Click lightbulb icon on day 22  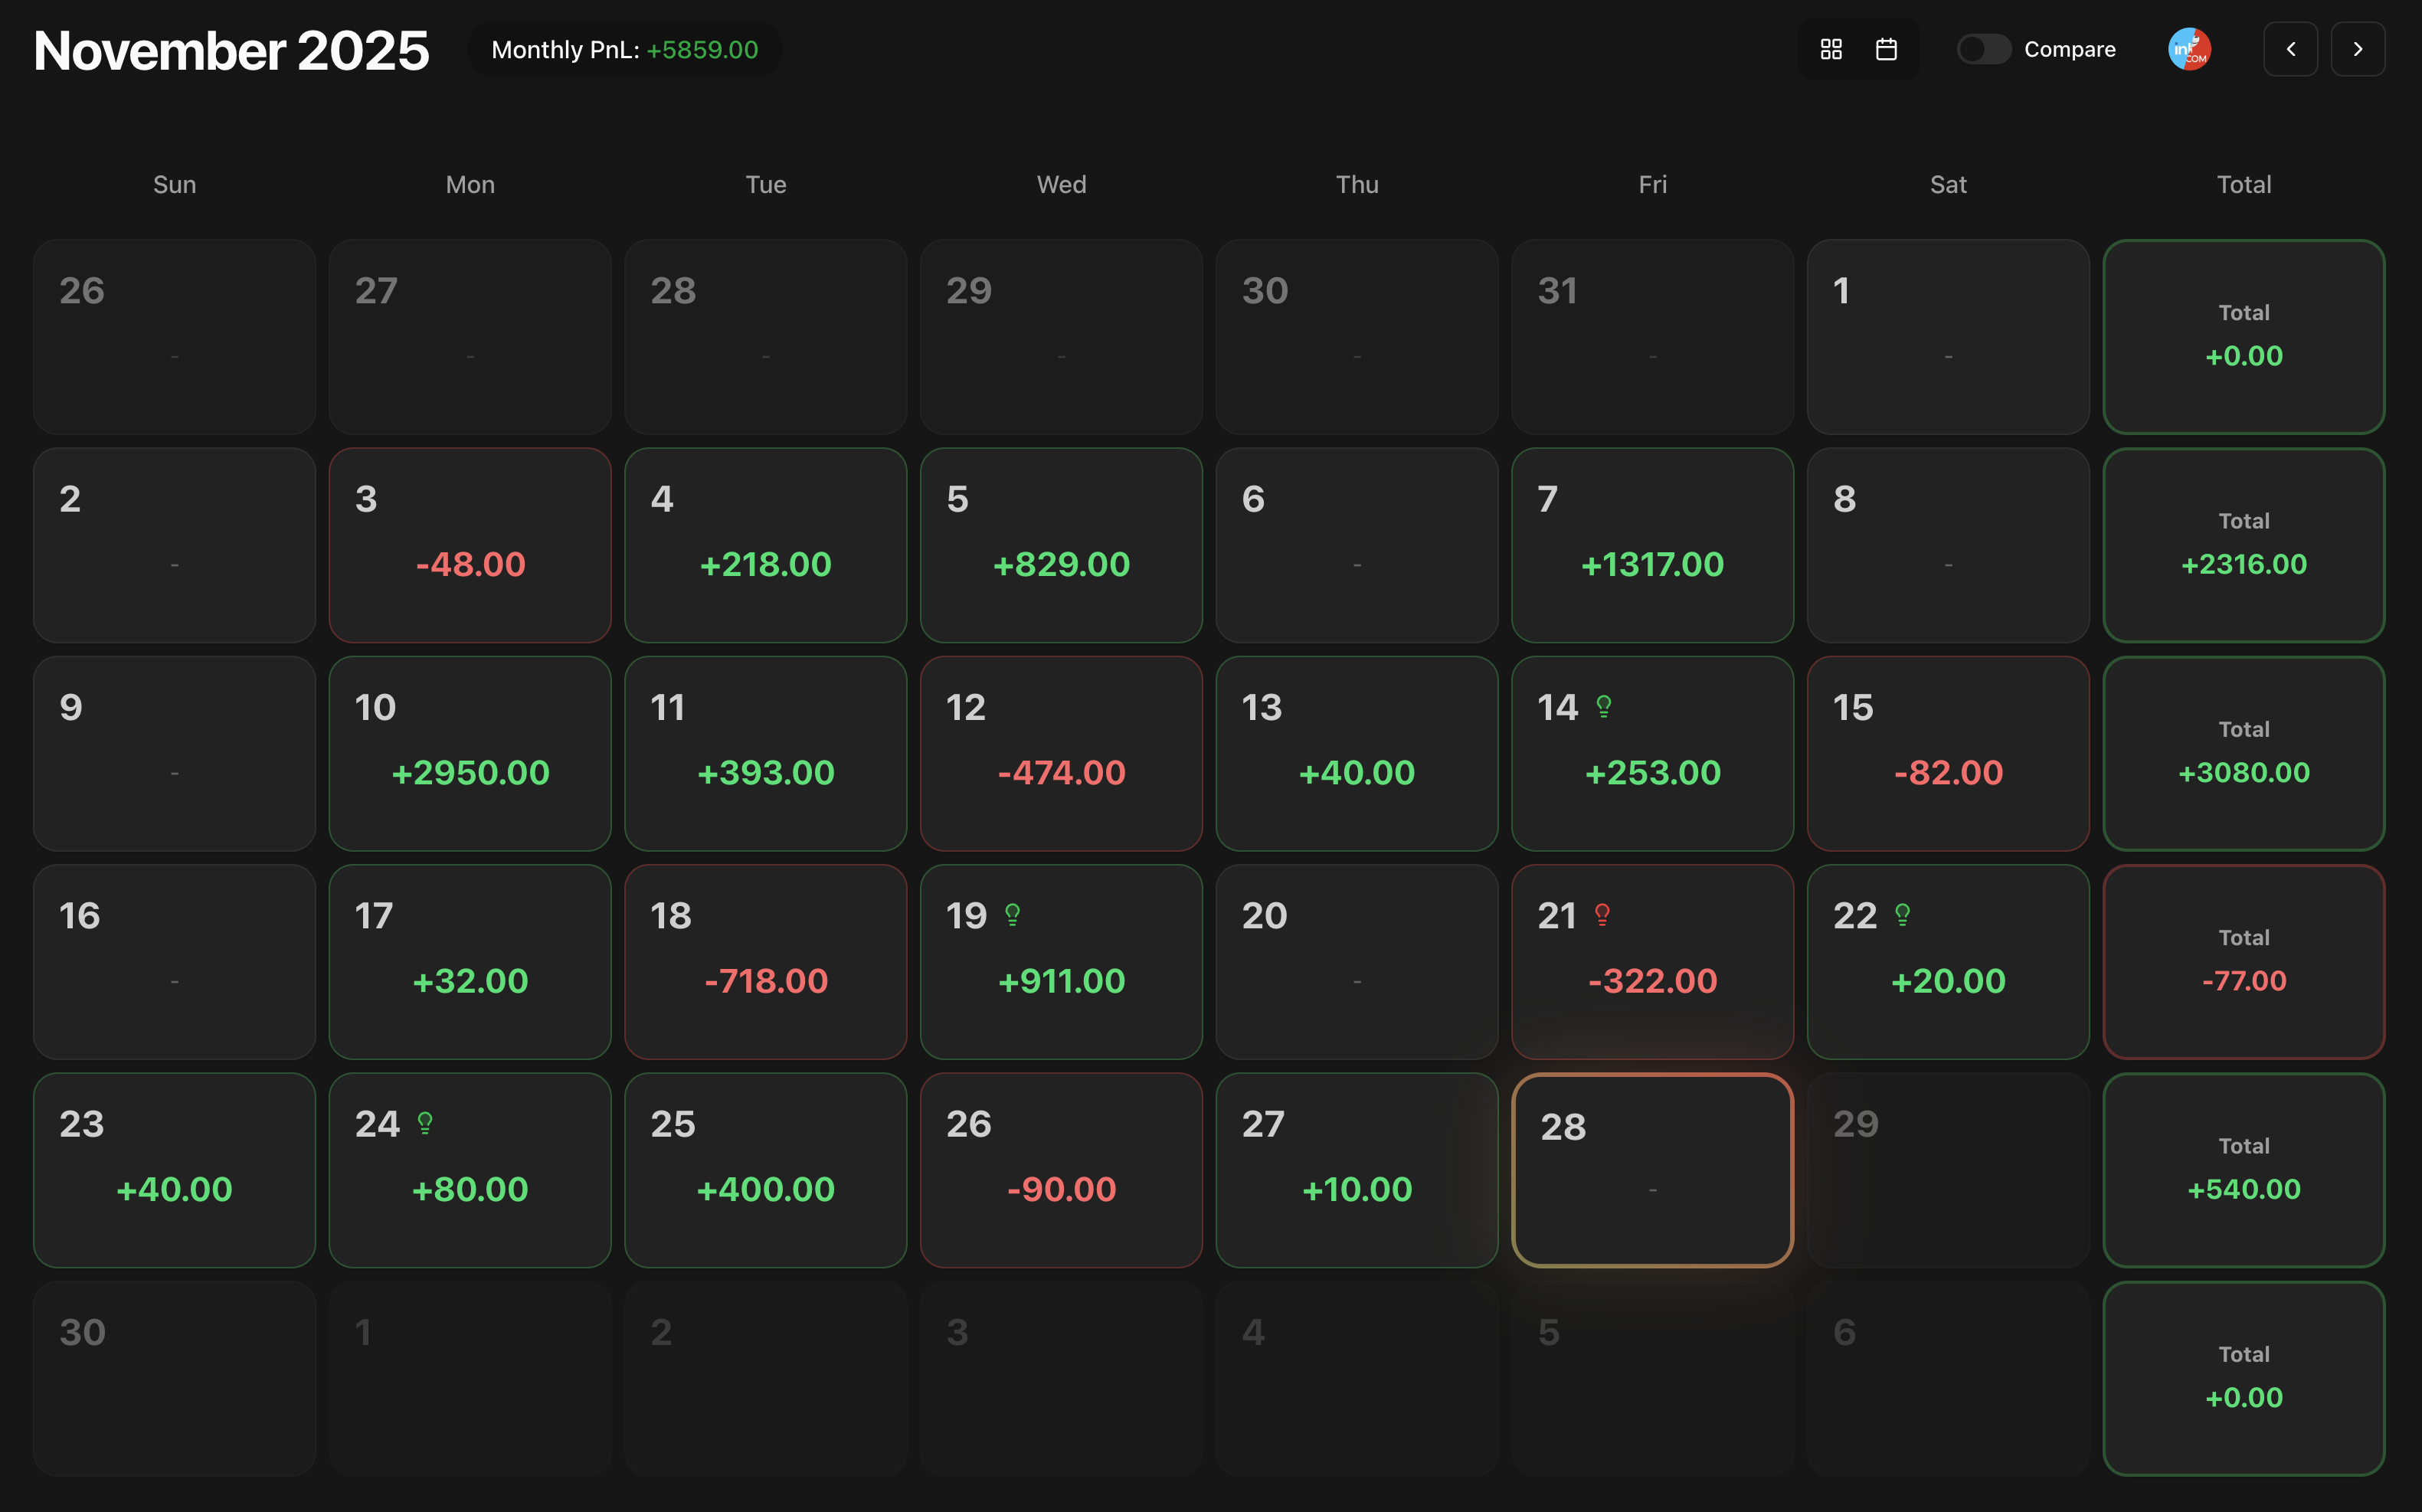coord(1902,915)
